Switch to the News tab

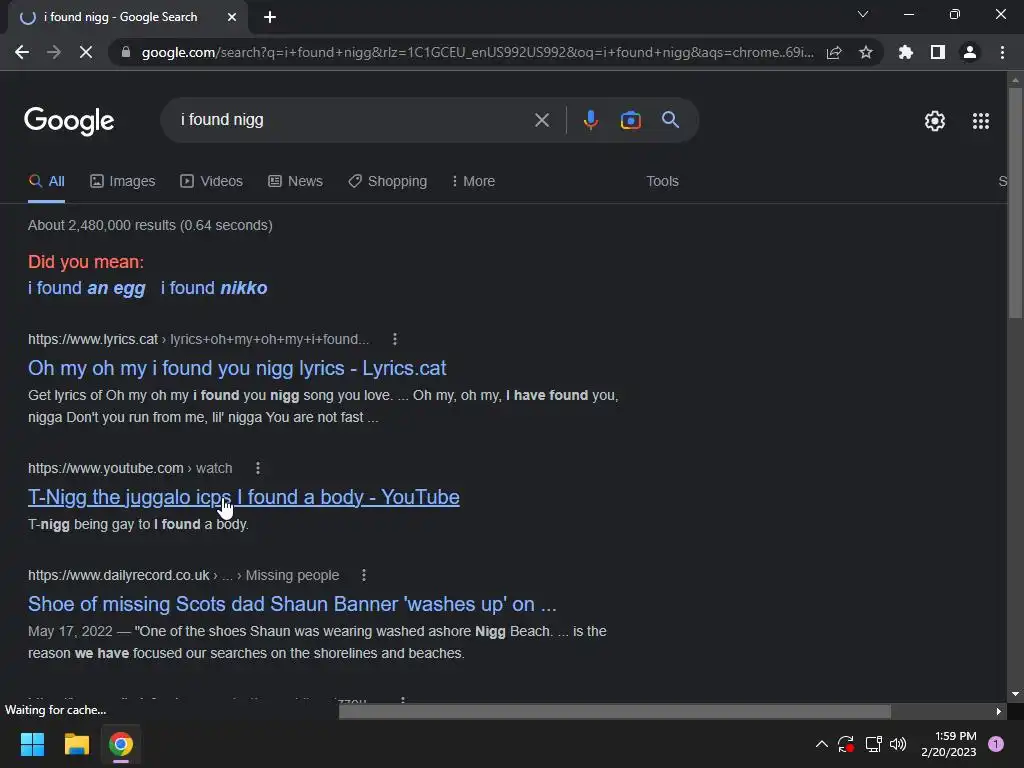pos(295,182)
